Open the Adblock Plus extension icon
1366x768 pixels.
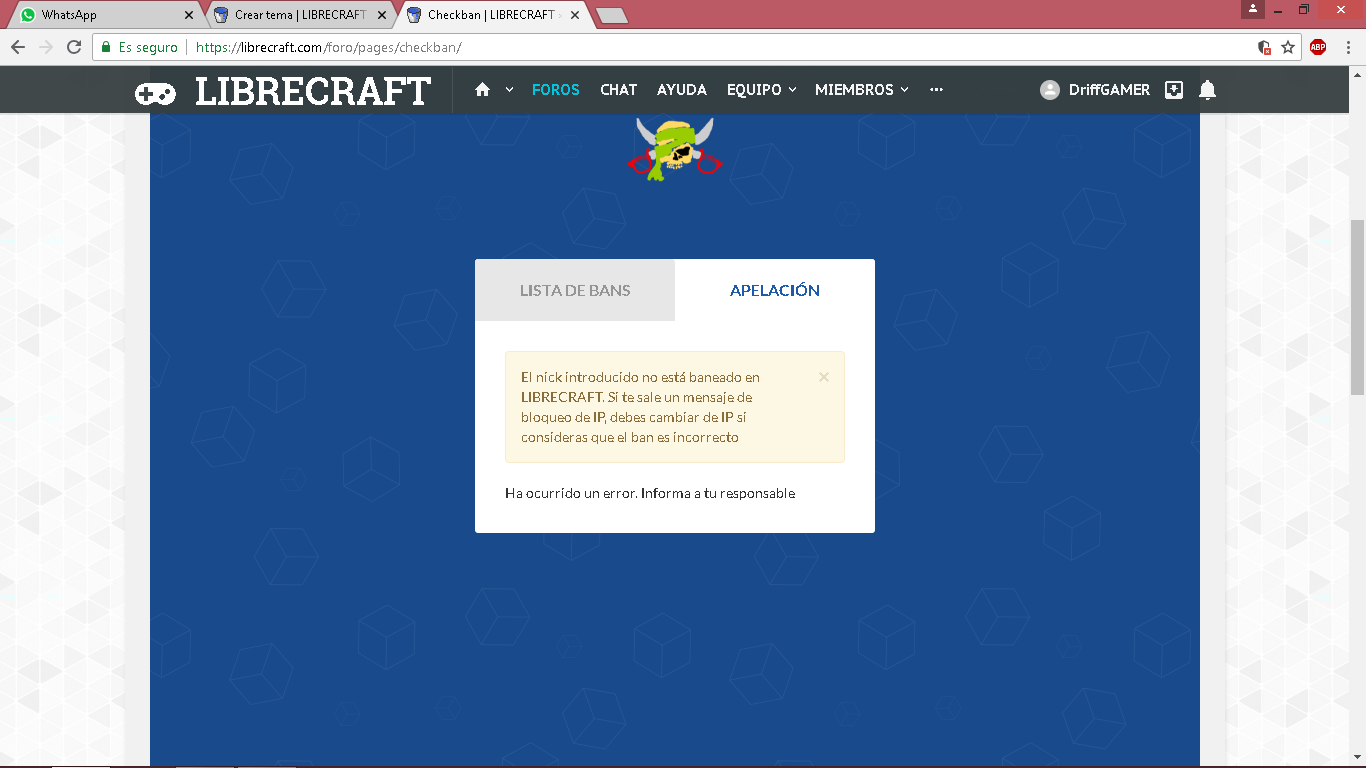pos(1318,47)
